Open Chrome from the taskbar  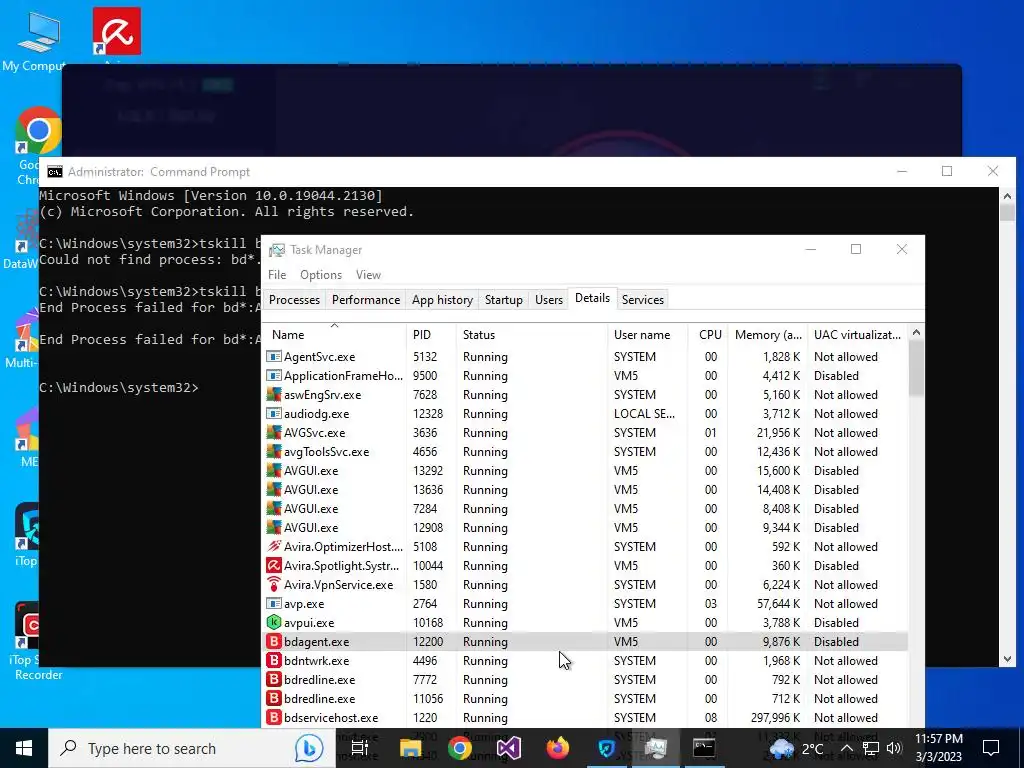pyautogui.click(x=460, y=748)
